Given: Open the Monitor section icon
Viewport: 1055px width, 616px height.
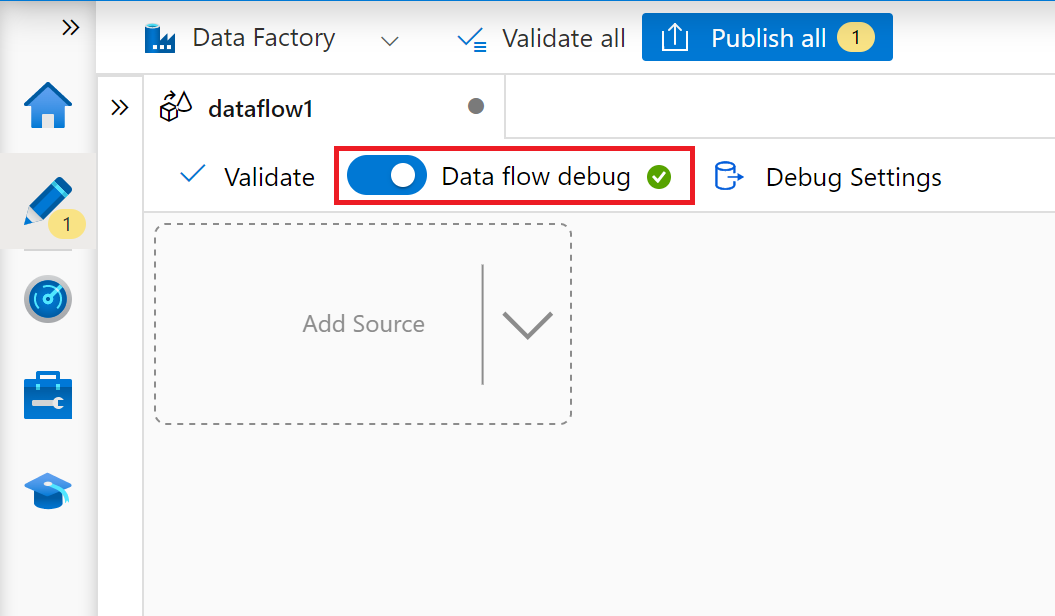Looking at the screenshot, I should coord(47,299).
